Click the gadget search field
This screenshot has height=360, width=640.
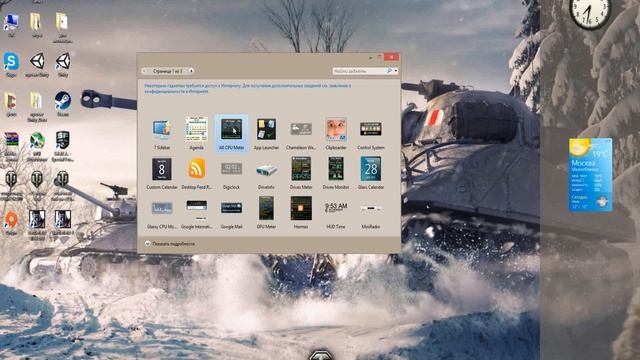tap(359, 71)
